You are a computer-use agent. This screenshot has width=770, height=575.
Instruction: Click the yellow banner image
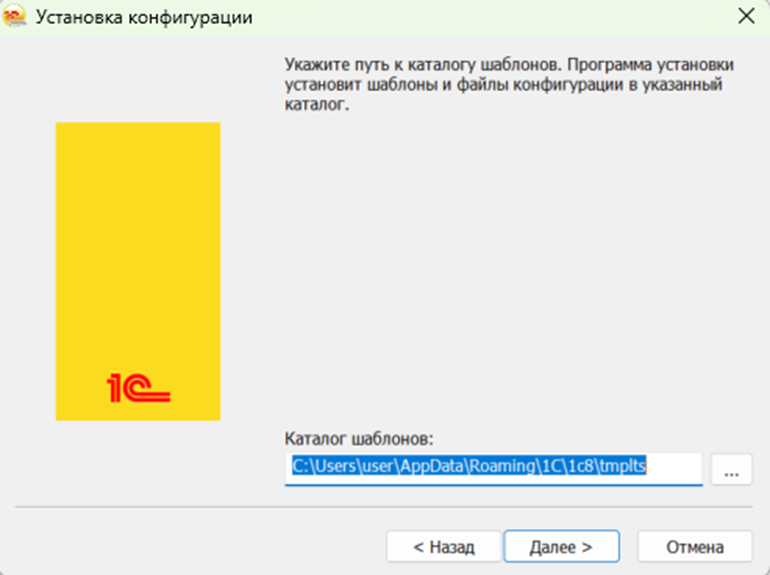pyautogui.click(x=138, y=250)
